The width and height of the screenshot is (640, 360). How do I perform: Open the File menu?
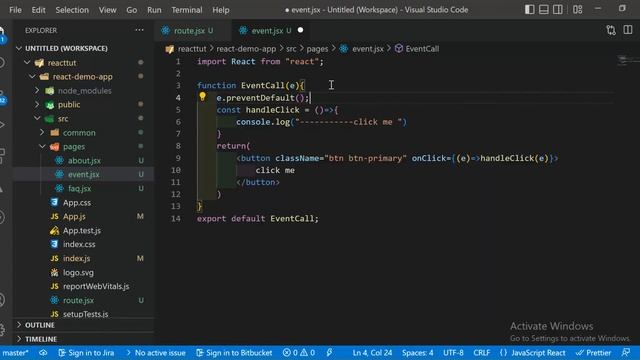[15, 10]
